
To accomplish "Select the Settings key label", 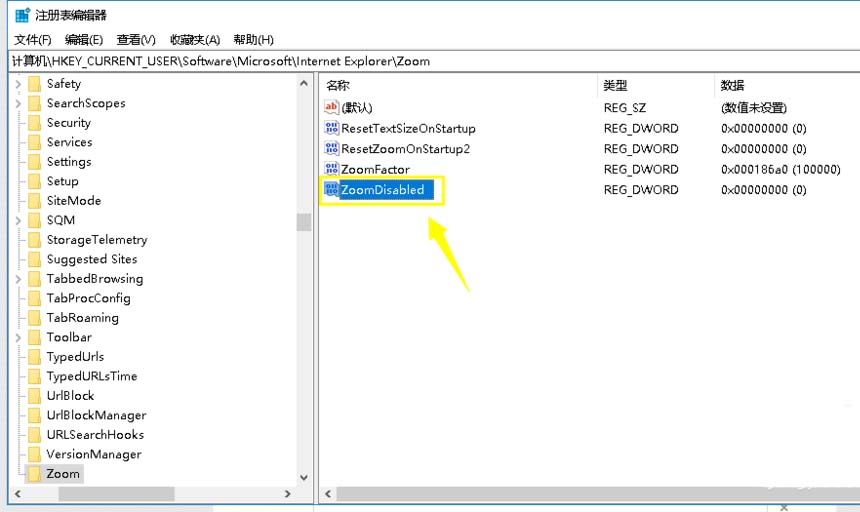I will click(69, 162).
